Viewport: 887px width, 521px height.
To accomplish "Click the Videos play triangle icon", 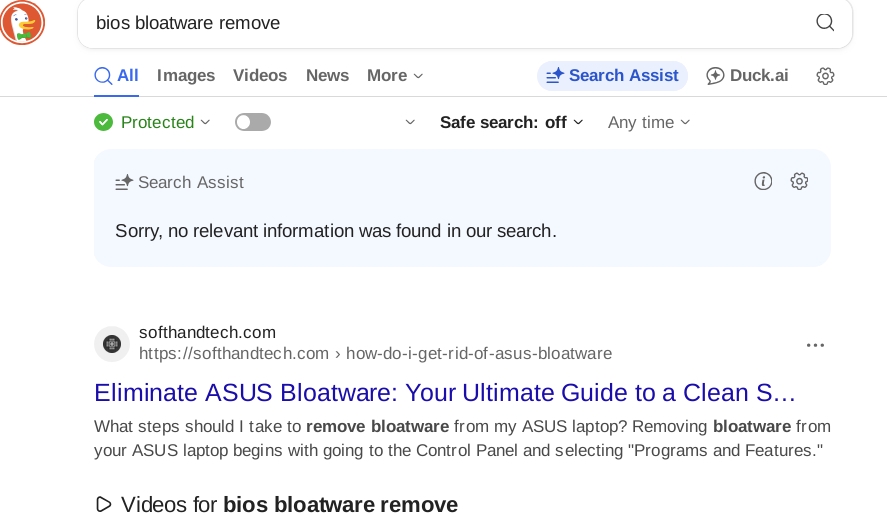I will pos(103,504).
